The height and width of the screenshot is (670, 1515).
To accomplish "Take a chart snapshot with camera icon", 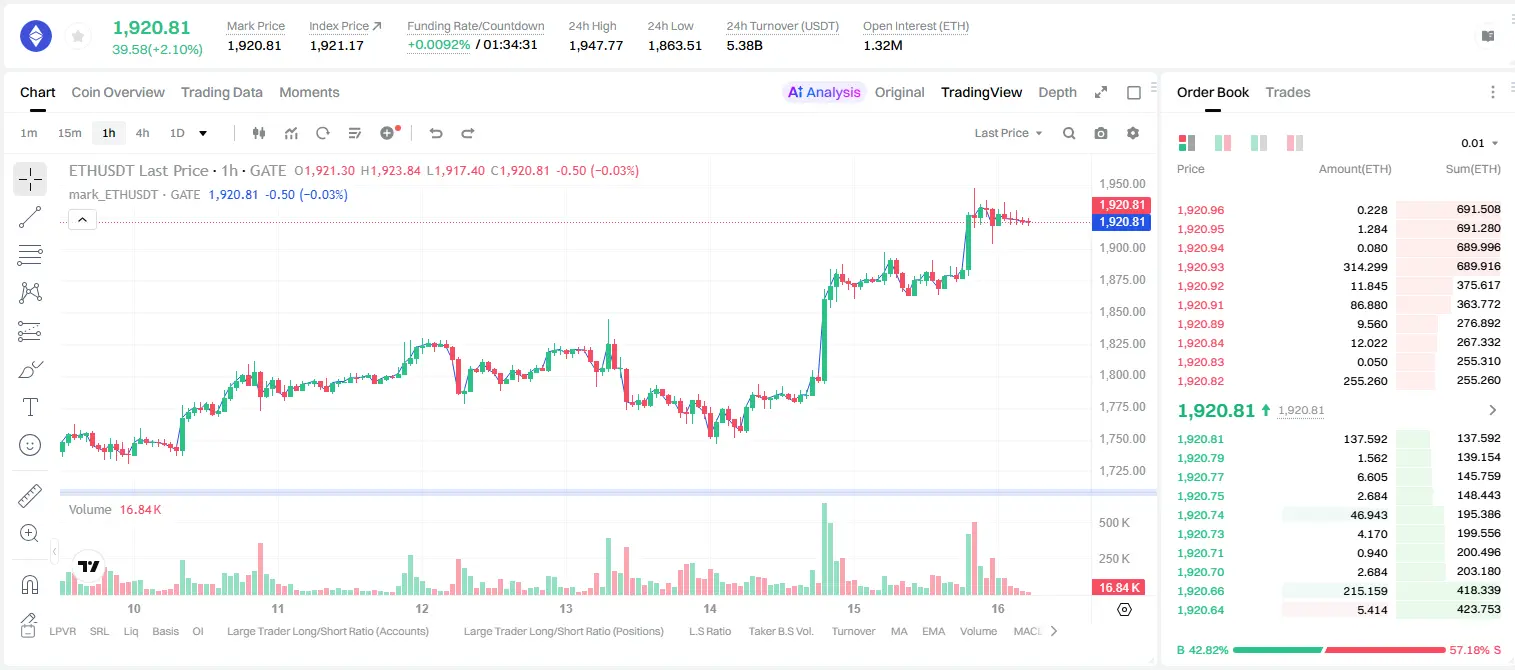I will coord(1101,133).
